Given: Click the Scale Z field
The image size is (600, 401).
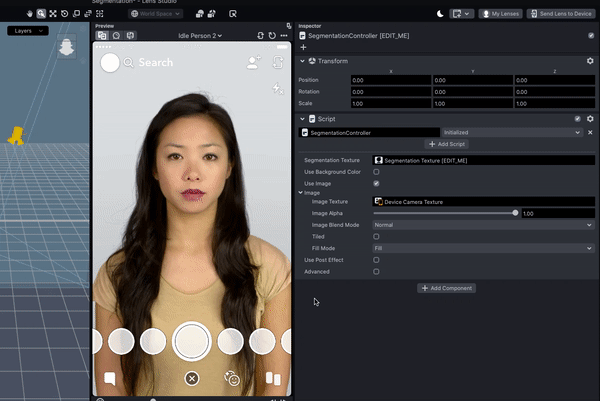Looking at the screenshot, I should (x=554, y=103).
